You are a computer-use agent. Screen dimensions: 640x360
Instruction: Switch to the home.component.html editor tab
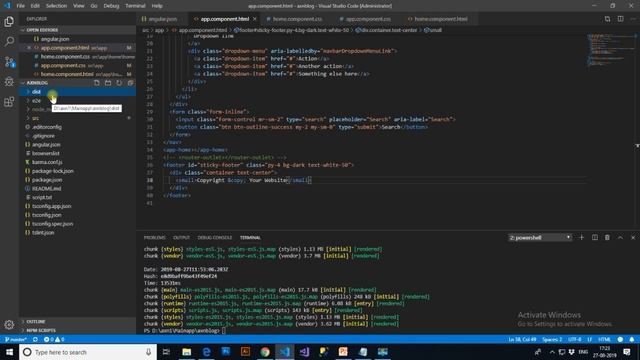440,19
